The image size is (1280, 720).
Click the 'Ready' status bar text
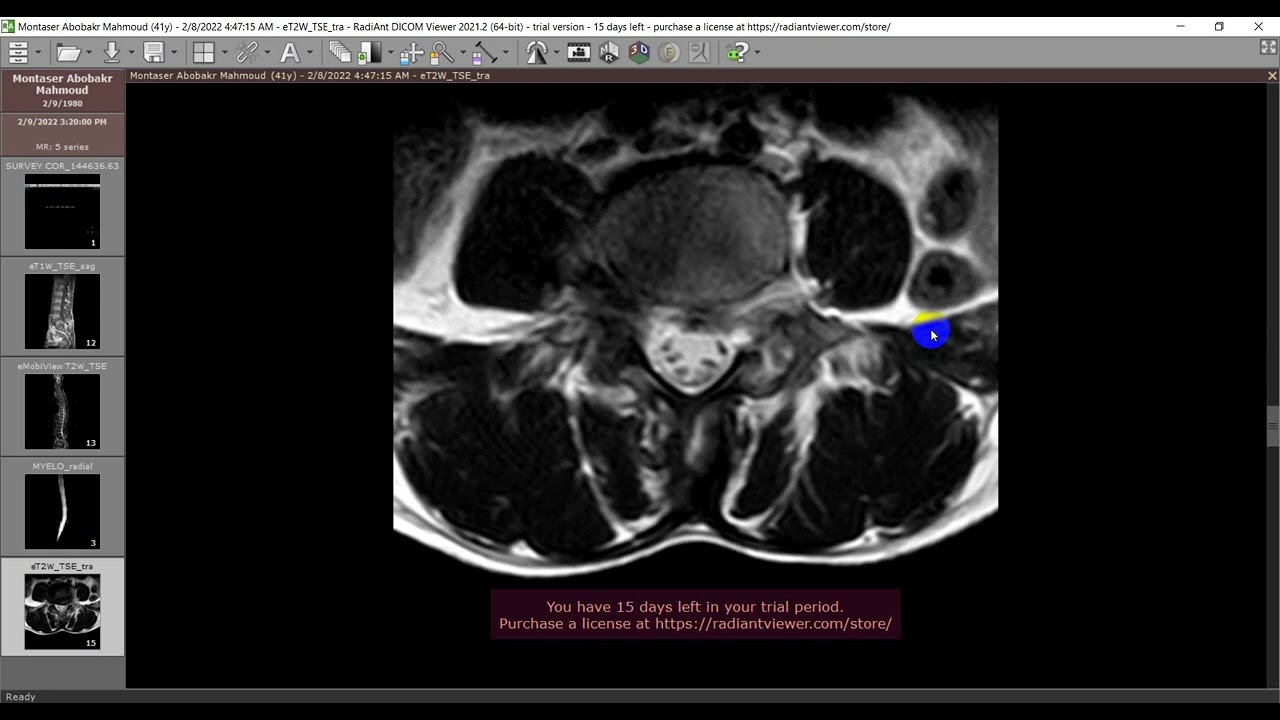(21, 697)
